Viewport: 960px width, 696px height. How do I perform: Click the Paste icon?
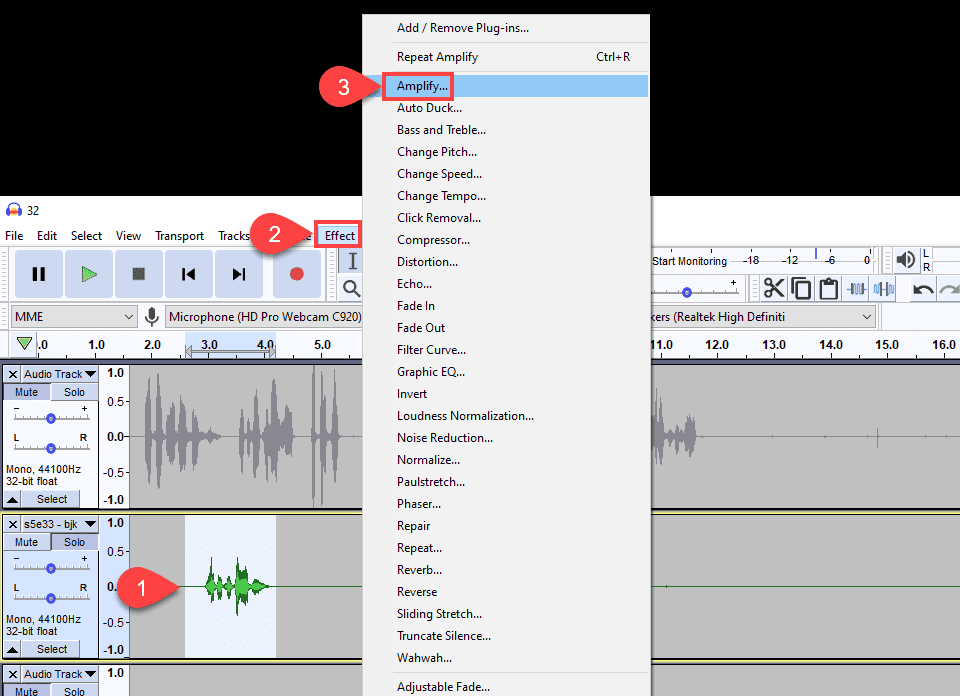point(827,288)
